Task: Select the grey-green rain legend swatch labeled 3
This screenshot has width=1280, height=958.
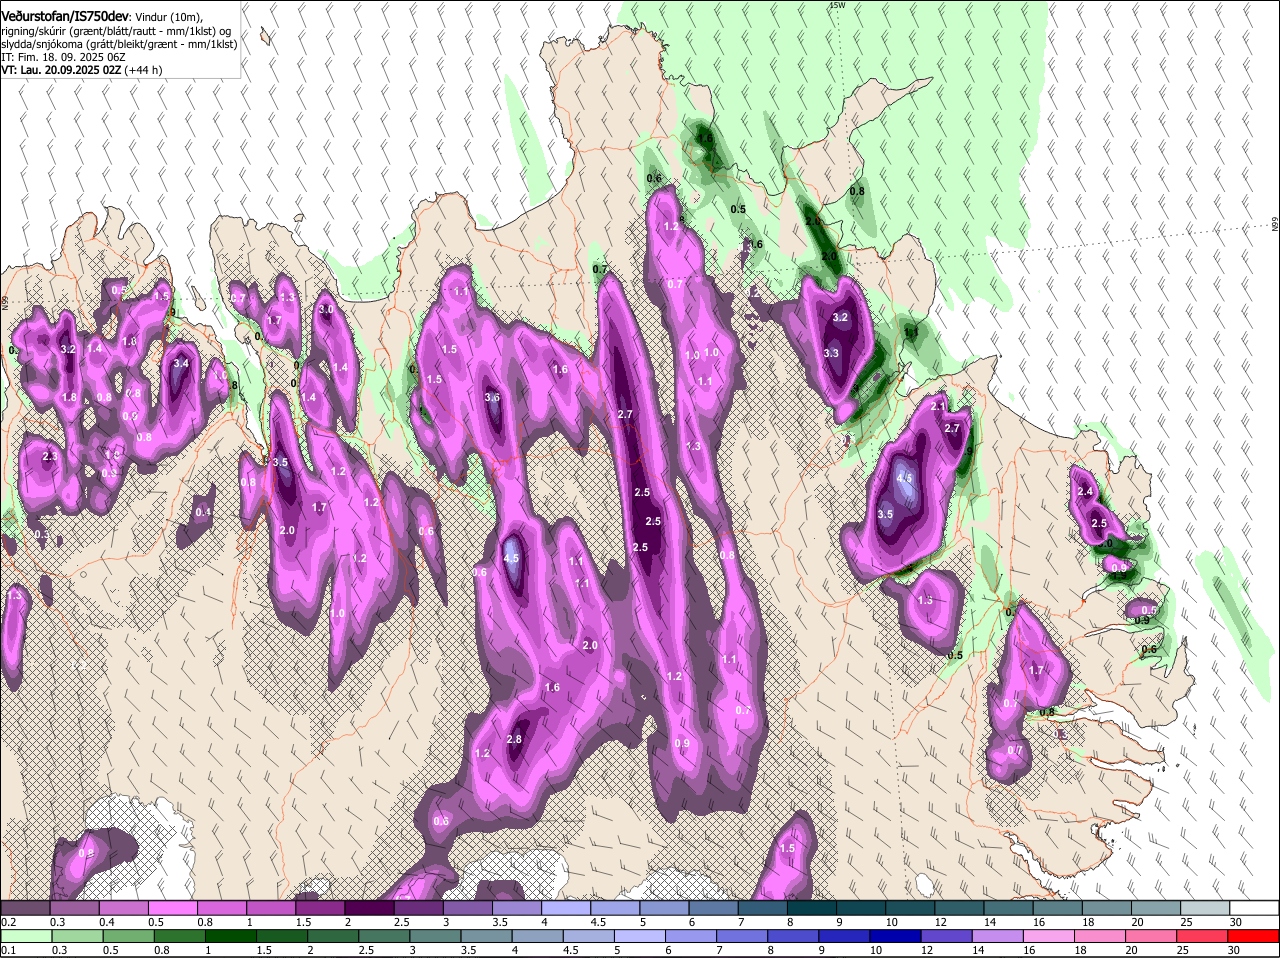Action: point(435,936)
